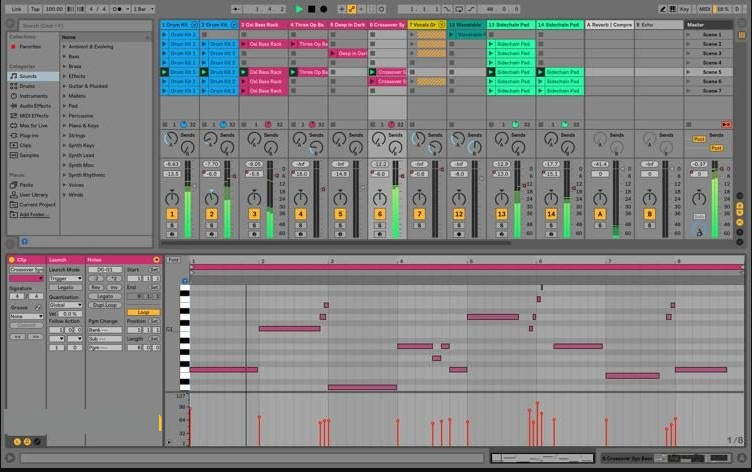
Task: Launch Deep in Dark clip on track 5
Action: [333, 53]
